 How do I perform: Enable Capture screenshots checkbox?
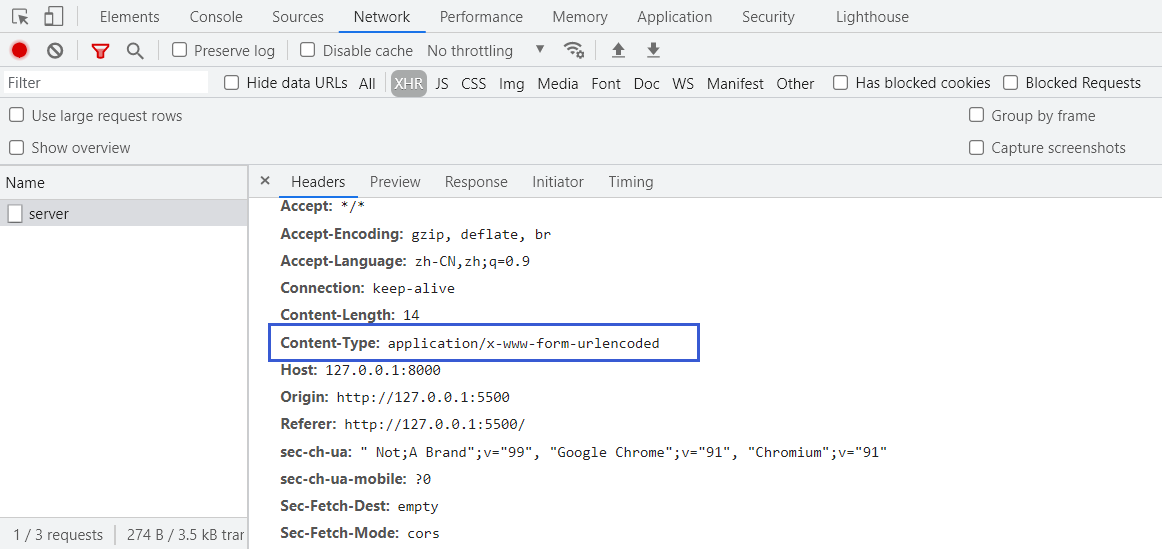tap(977, 147)
